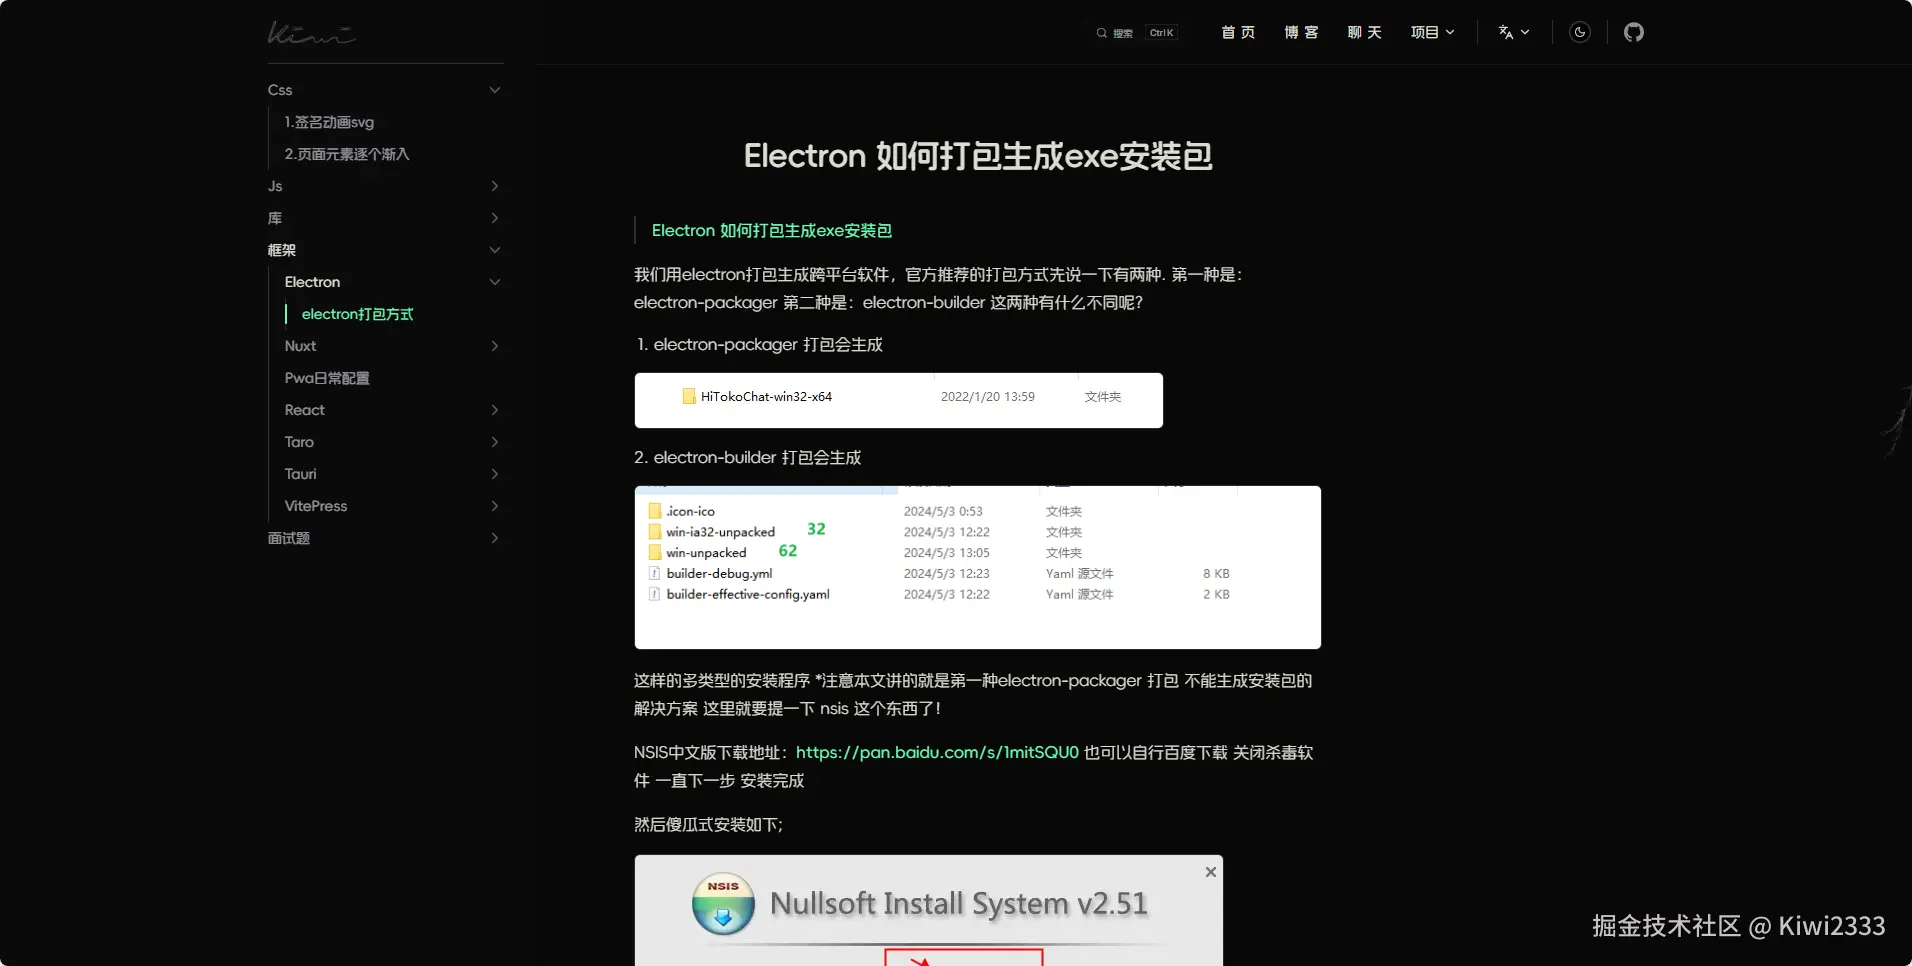The height and width of the screenshot is (966, 1912).
Task: Toggle the moon/sun appearance switch
Action: click(1580, 32)
